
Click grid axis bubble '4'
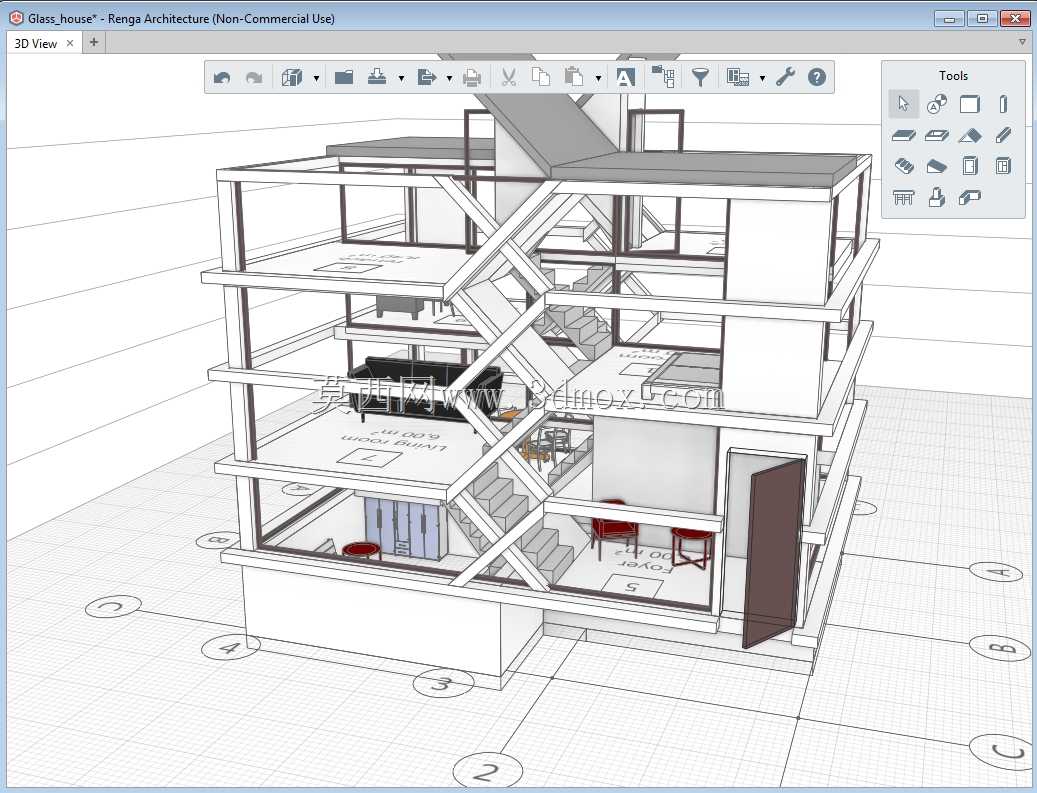click(229, 646)
